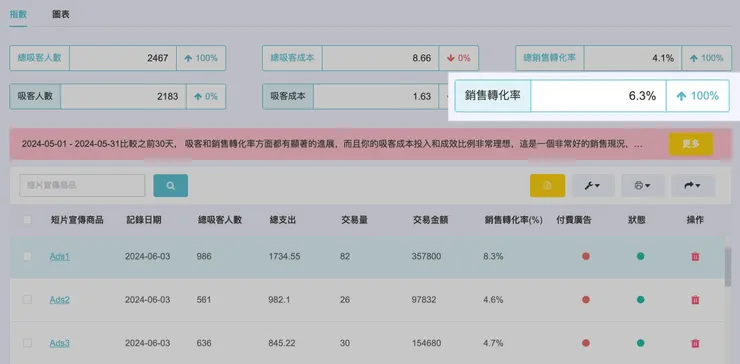Click Ads3 green status indicator
This screenshot has width=740, height=364.
click(x=640, y=343)
